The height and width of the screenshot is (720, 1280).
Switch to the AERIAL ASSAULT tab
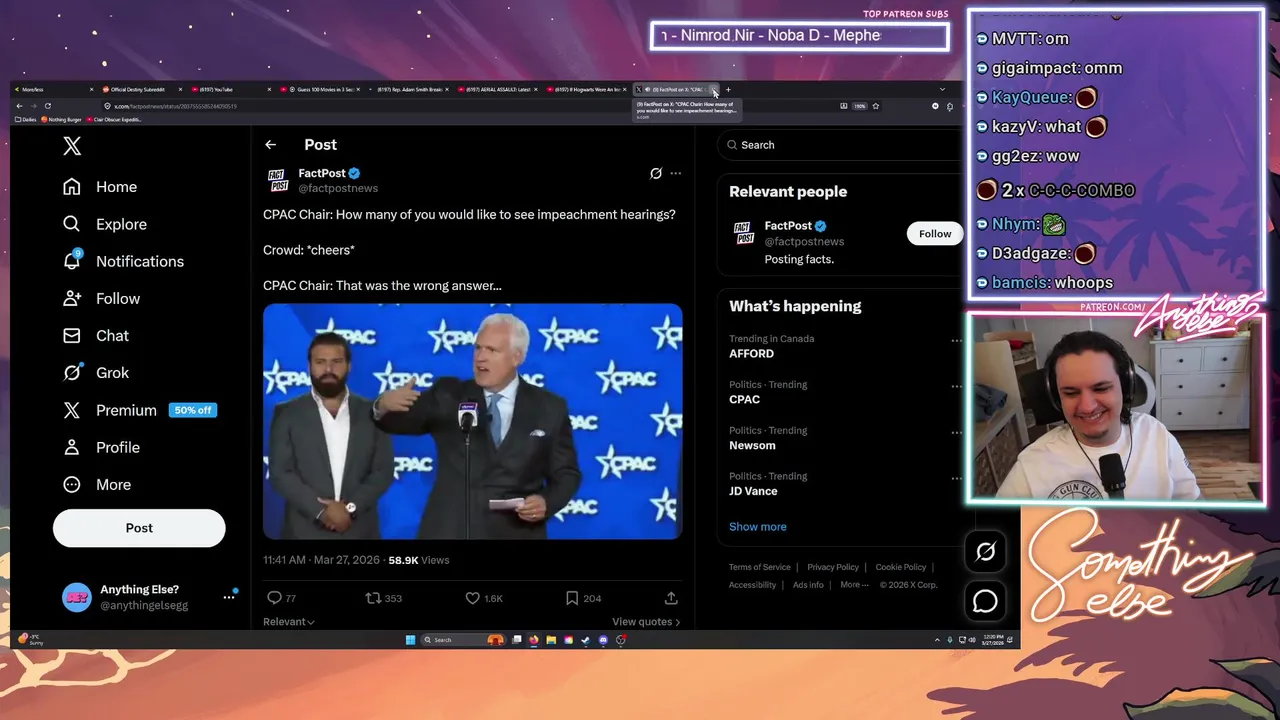click(x=496, y=90)
